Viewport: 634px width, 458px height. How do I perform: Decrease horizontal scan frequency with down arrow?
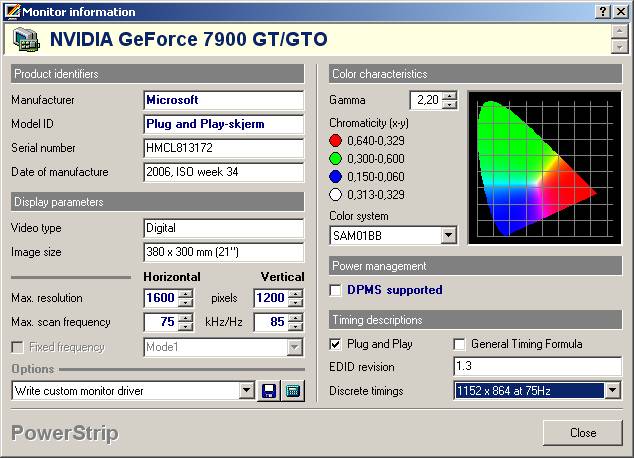186,326
